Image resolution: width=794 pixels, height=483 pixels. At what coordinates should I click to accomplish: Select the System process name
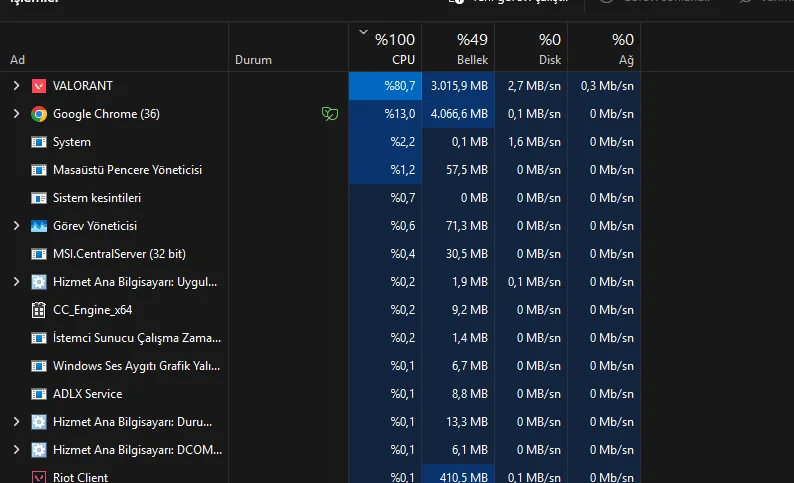(x=72, y=142)
